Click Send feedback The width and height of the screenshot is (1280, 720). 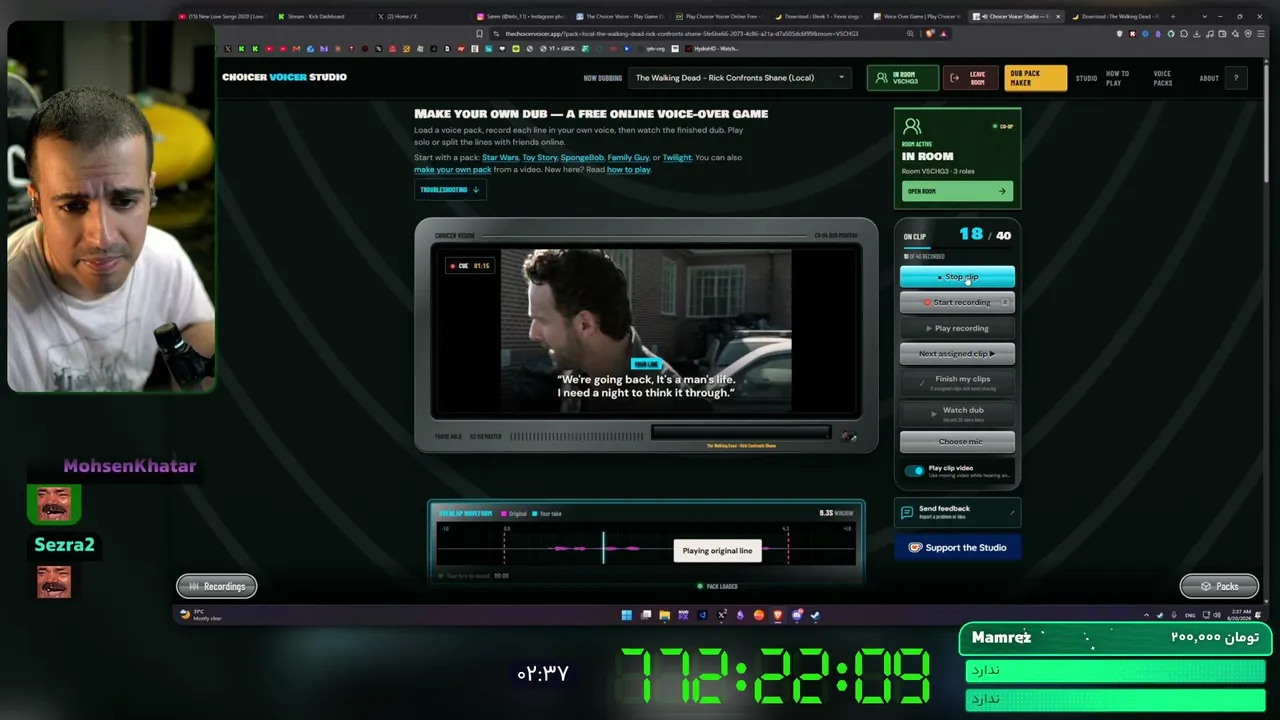[957, 512]
